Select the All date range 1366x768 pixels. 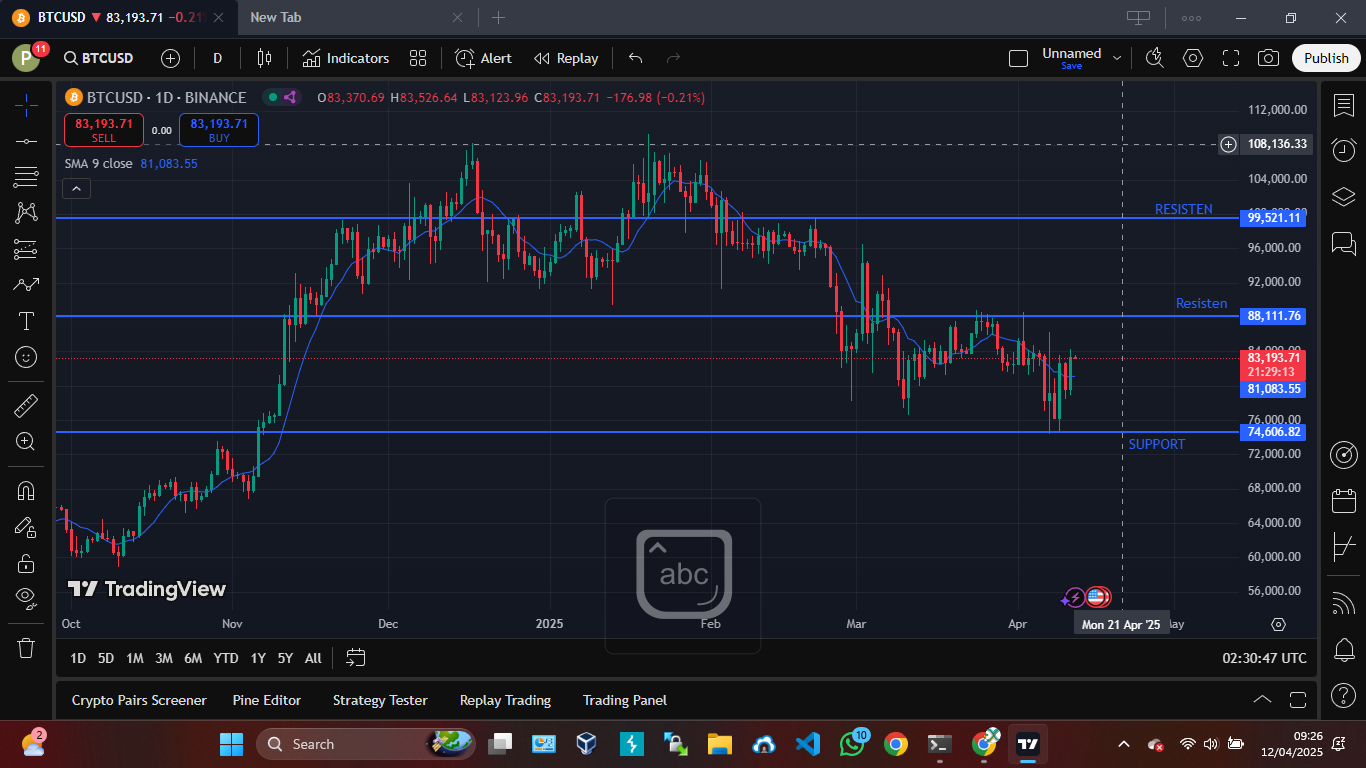(313, 658)
